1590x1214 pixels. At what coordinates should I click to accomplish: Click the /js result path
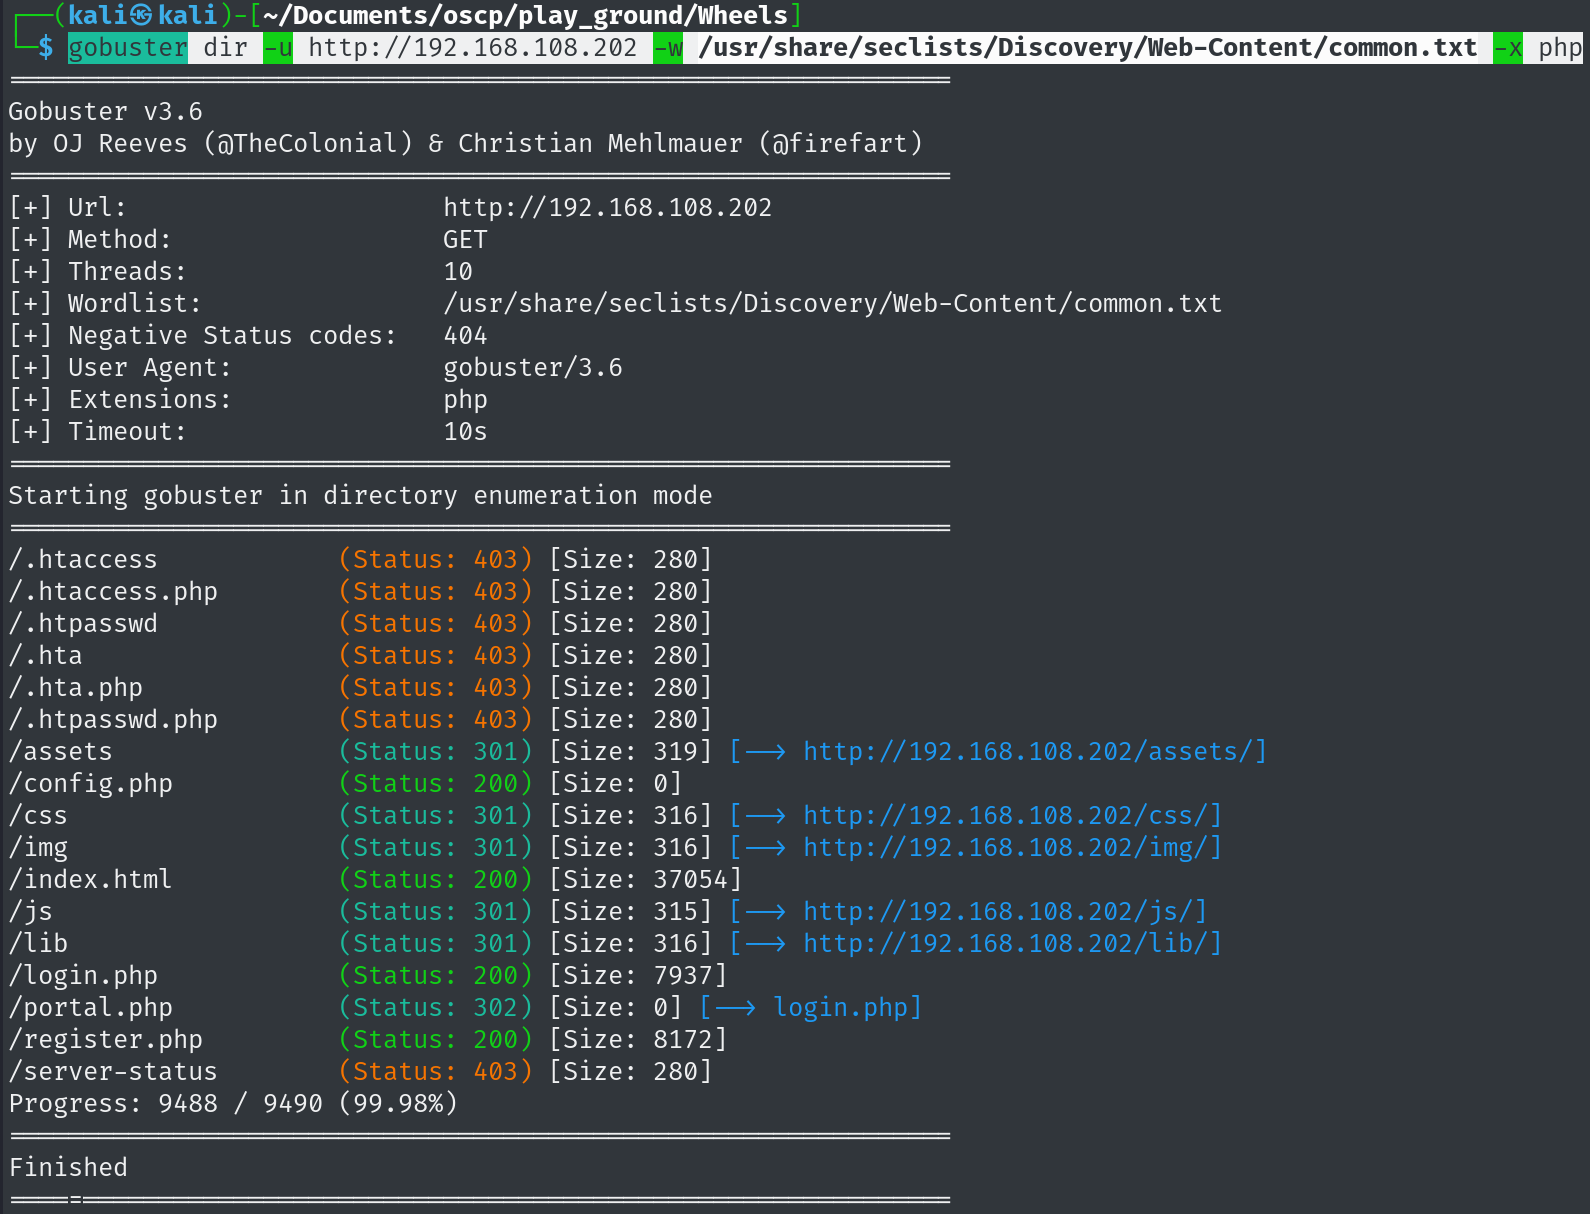[x=31, y=911]
